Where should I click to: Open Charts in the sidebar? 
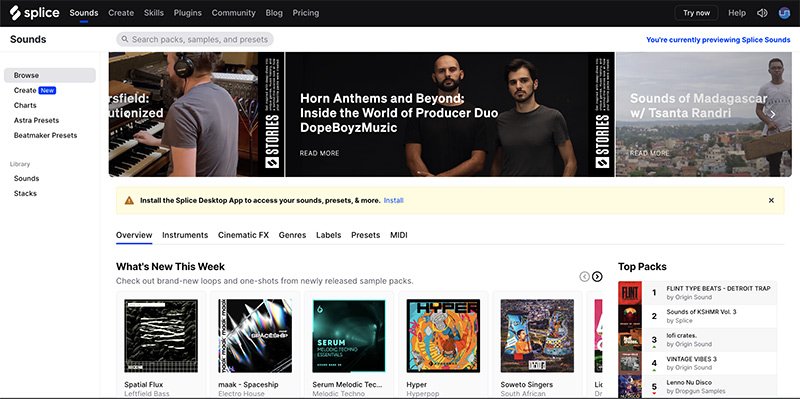click(25, 105)
